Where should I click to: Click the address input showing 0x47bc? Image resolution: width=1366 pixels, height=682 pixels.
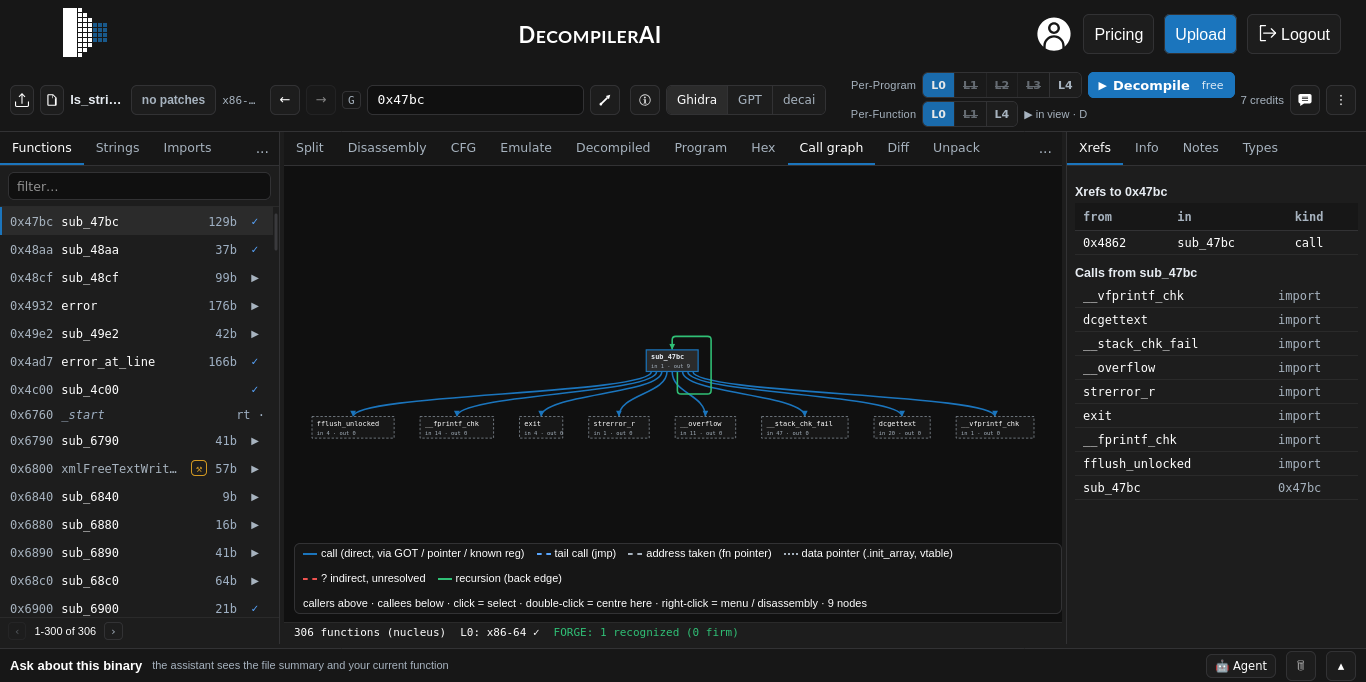[x=475, y=100]
